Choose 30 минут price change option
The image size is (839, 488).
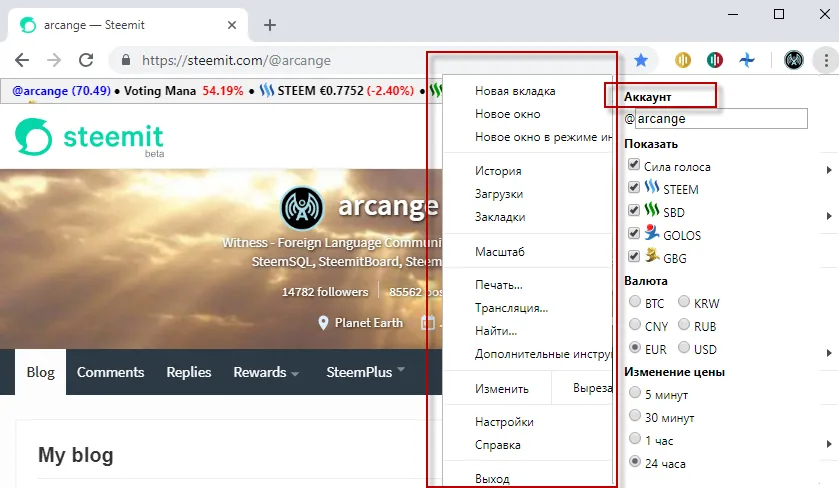point(635,415)
